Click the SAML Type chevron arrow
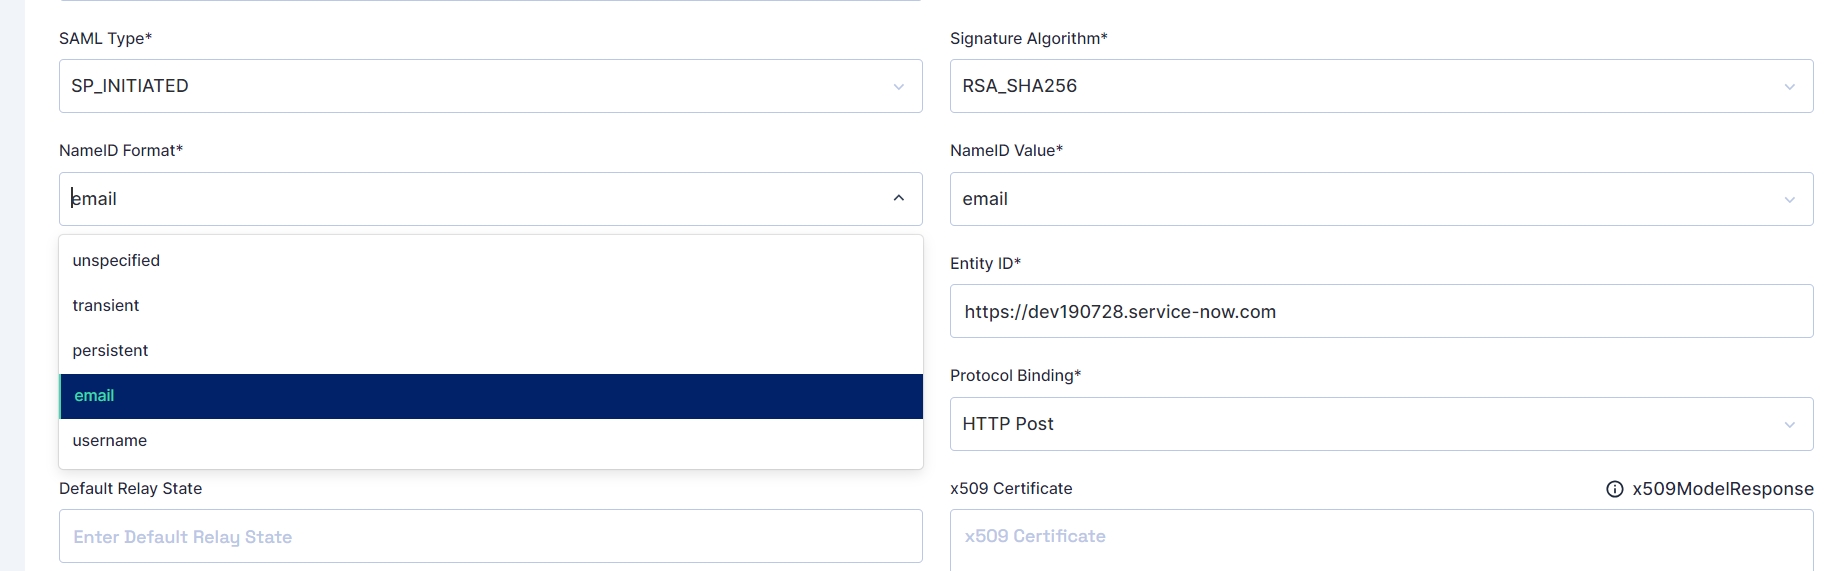The width and height of the screenshot is (1828, 571). 898,87
